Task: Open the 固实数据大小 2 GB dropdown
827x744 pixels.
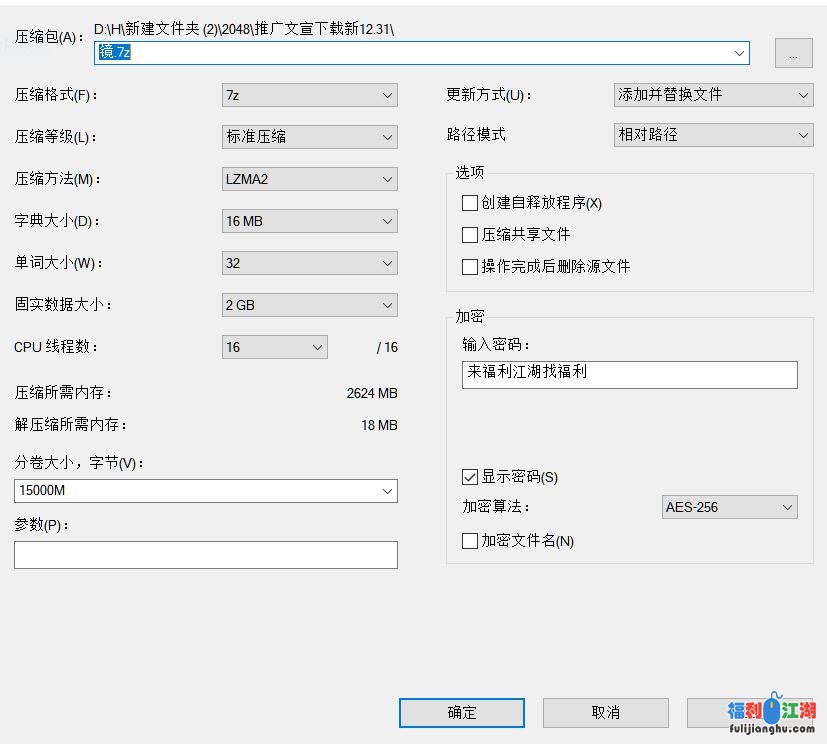Action: [309, 305]
